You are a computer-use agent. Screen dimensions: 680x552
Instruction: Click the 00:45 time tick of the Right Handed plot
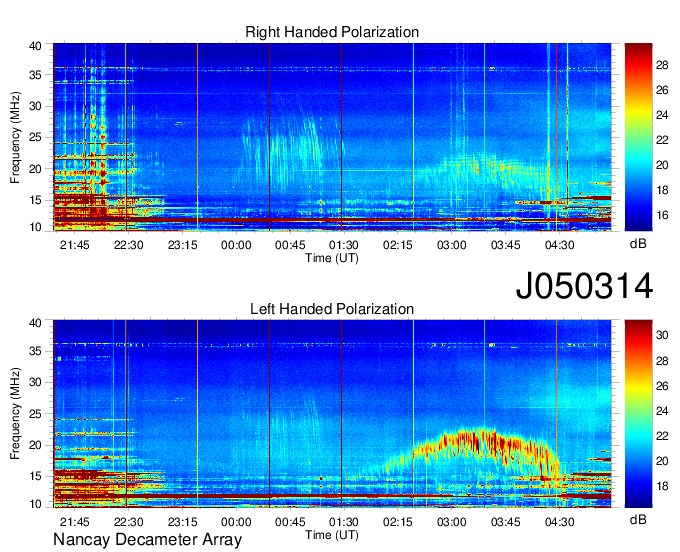290,245
